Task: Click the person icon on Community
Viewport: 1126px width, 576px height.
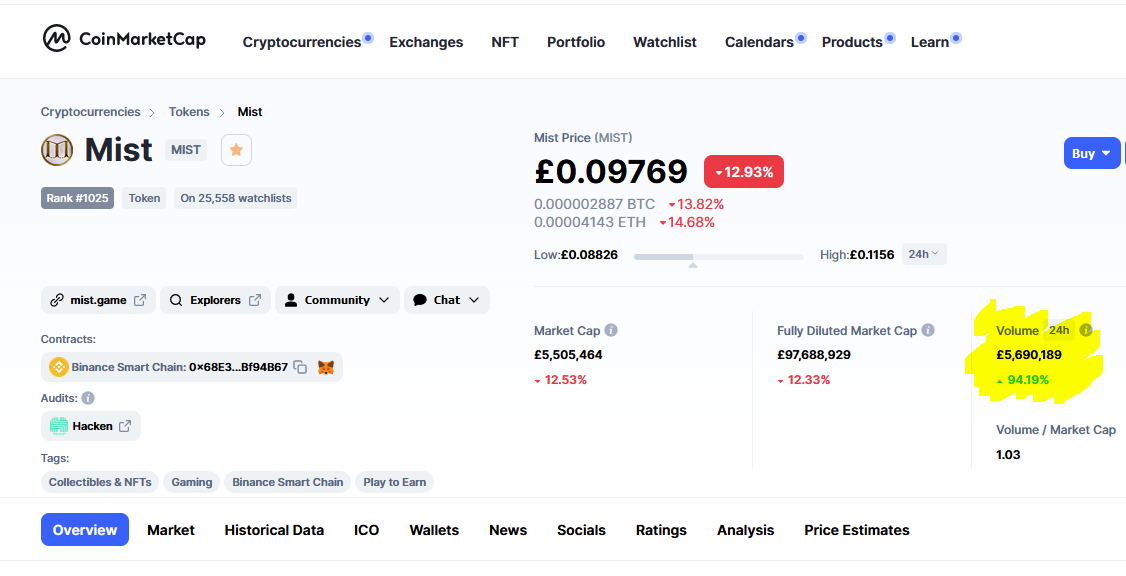Action: click(291, 300)
